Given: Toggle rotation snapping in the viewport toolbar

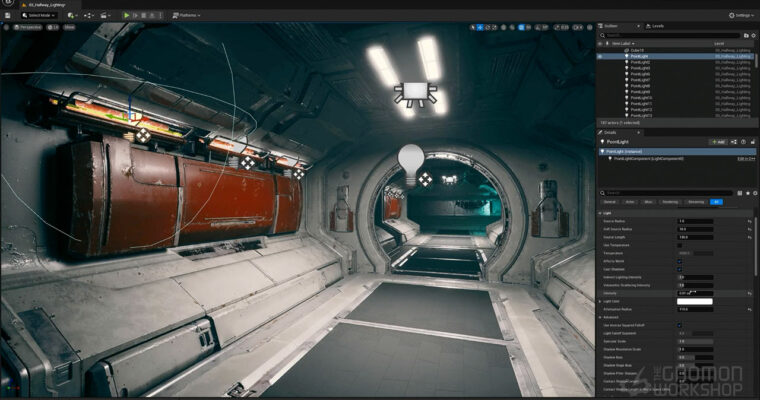Looking at the screenshot, I should click(x=538, y=28).
